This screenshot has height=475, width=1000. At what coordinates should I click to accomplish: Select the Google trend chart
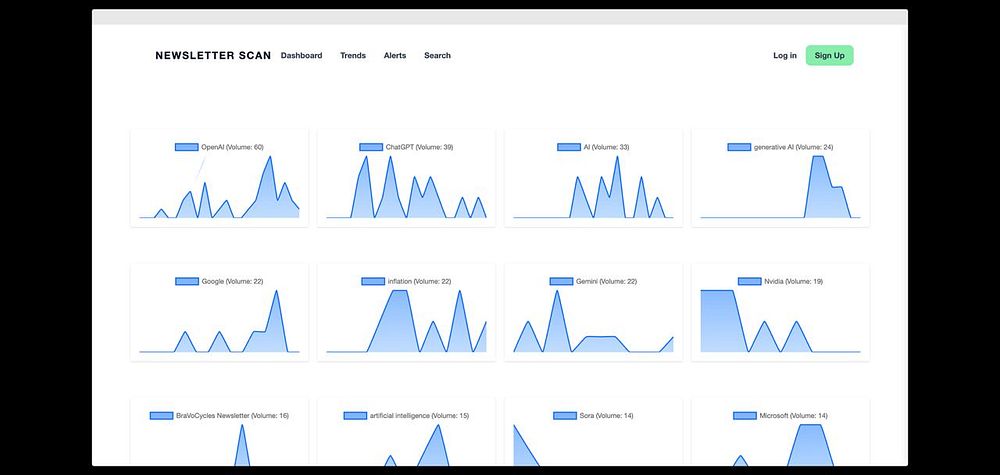(219, 312)
